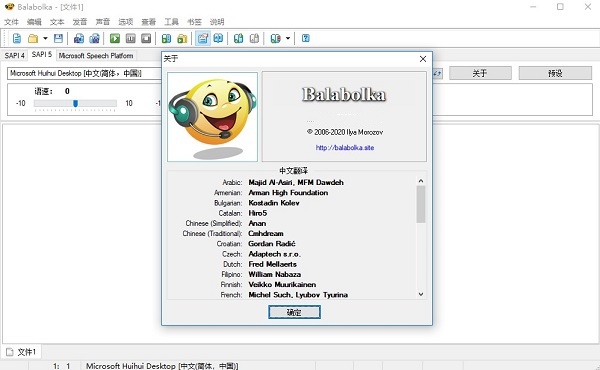Click the '© 2006-2020 Ilya Morozov' text
This screenshot has height=370, width=600.
pos(344,132)
